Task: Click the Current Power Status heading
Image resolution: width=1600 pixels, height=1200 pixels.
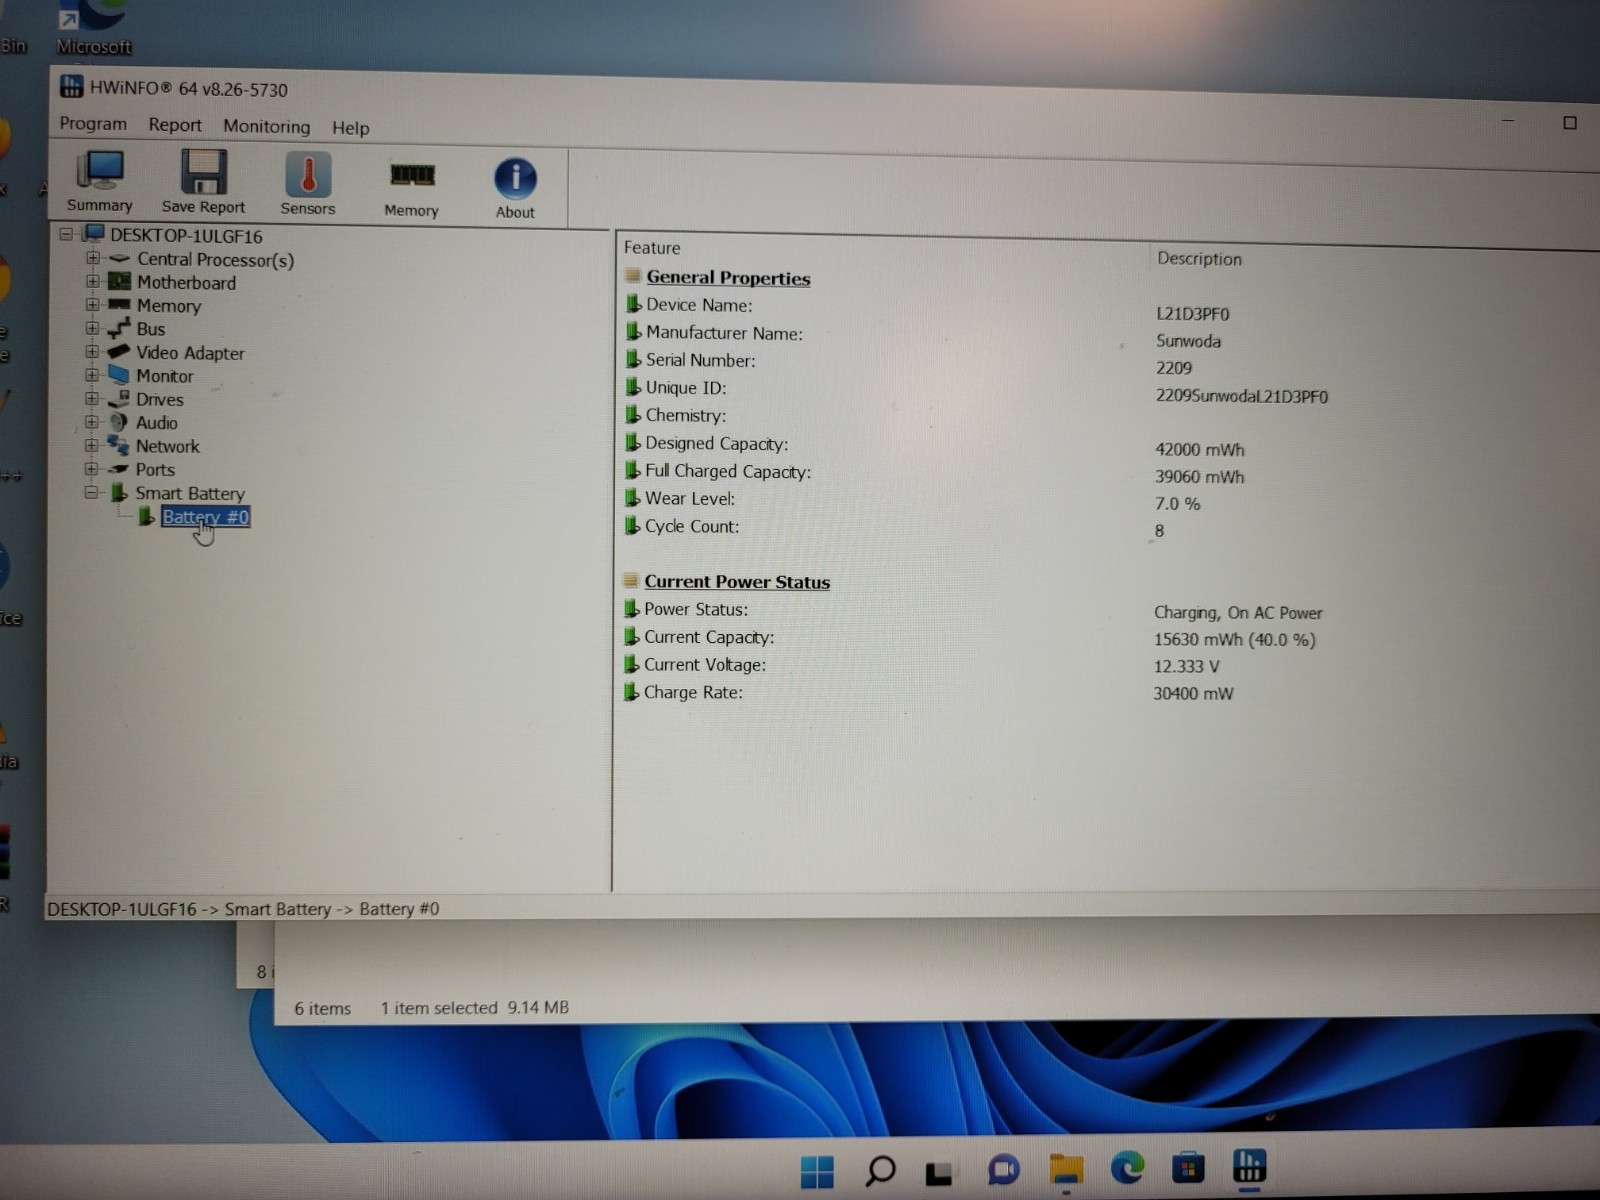Action: click(737, 582)
